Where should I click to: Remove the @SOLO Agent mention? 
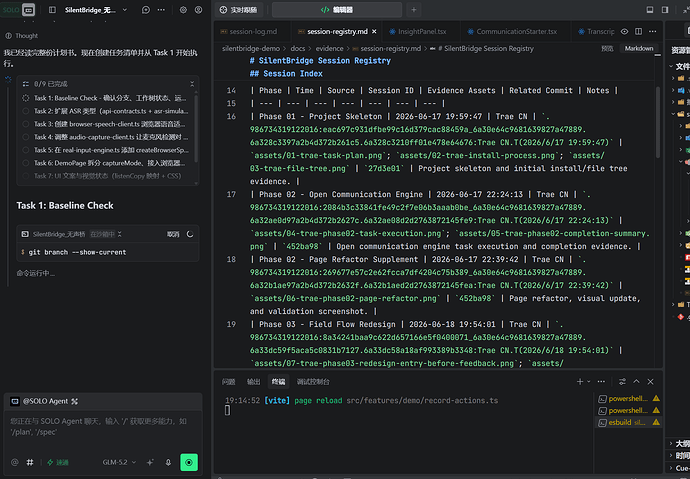click(75, 401)
